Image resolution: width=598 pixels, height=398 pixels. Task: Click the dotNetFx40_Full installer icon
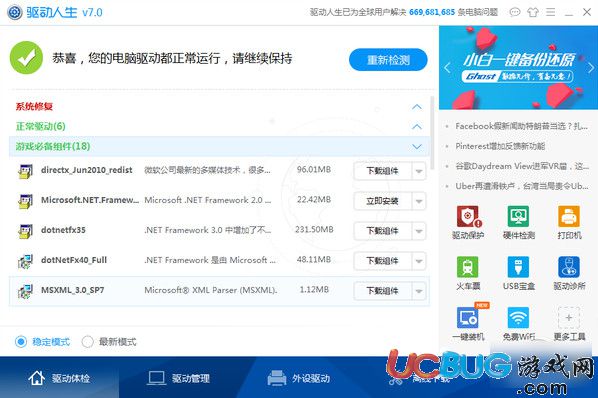click(x=25, y=261)
